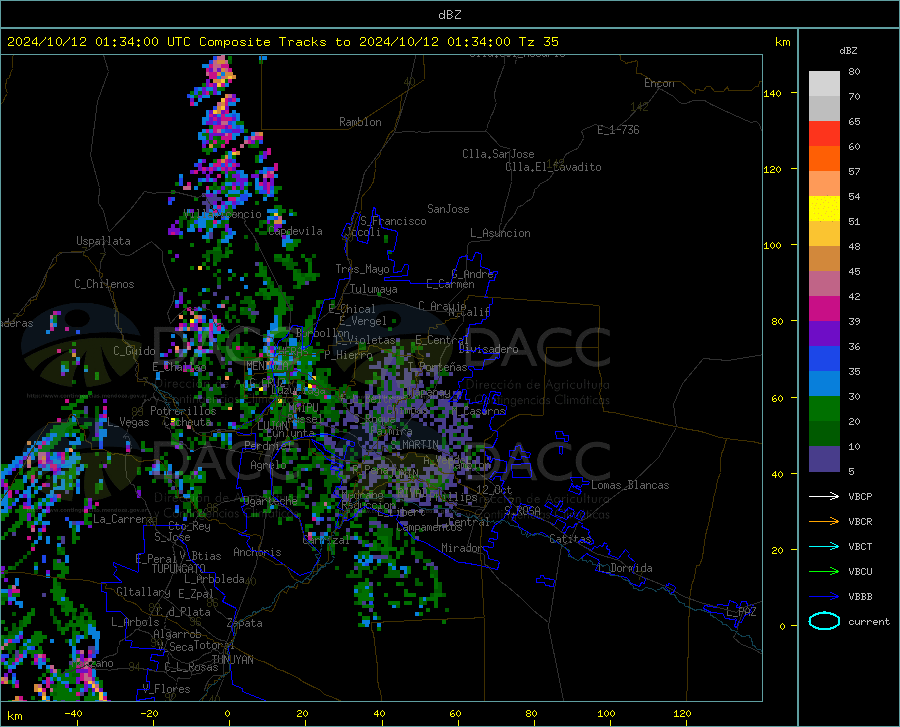Click the cyan VBCT arrow legend icon
The image size is (900, 727).
click(824, 546)
